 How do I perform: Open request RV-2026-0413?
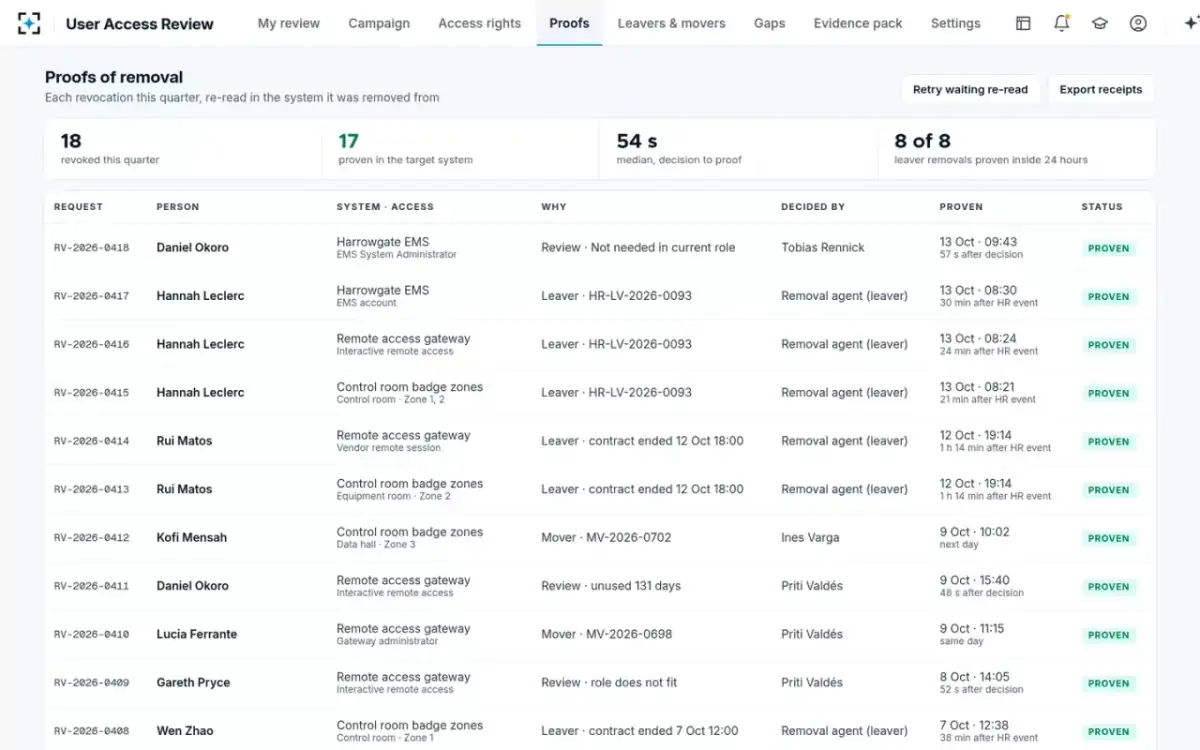click(91, 489)
